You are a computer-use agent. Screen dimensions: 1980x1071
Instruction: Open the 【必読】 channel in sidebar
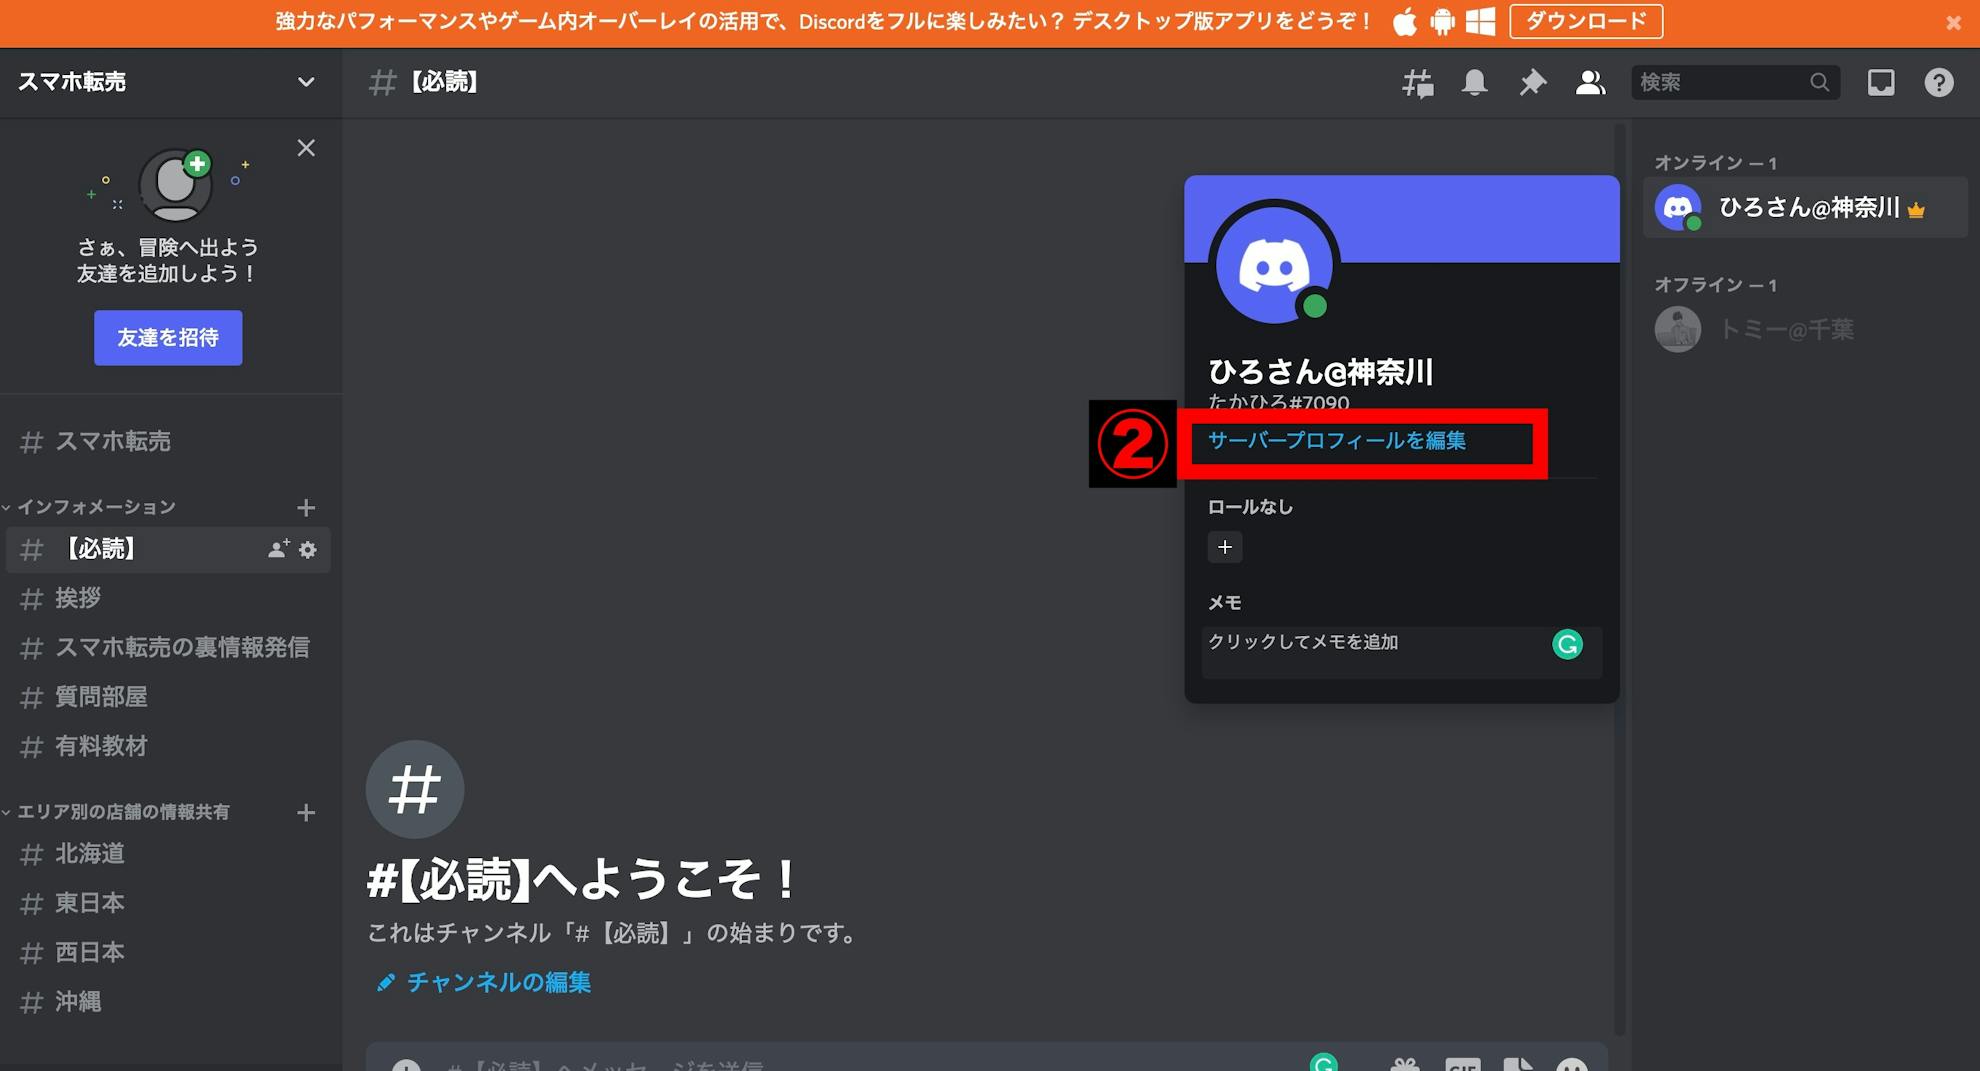168,549
